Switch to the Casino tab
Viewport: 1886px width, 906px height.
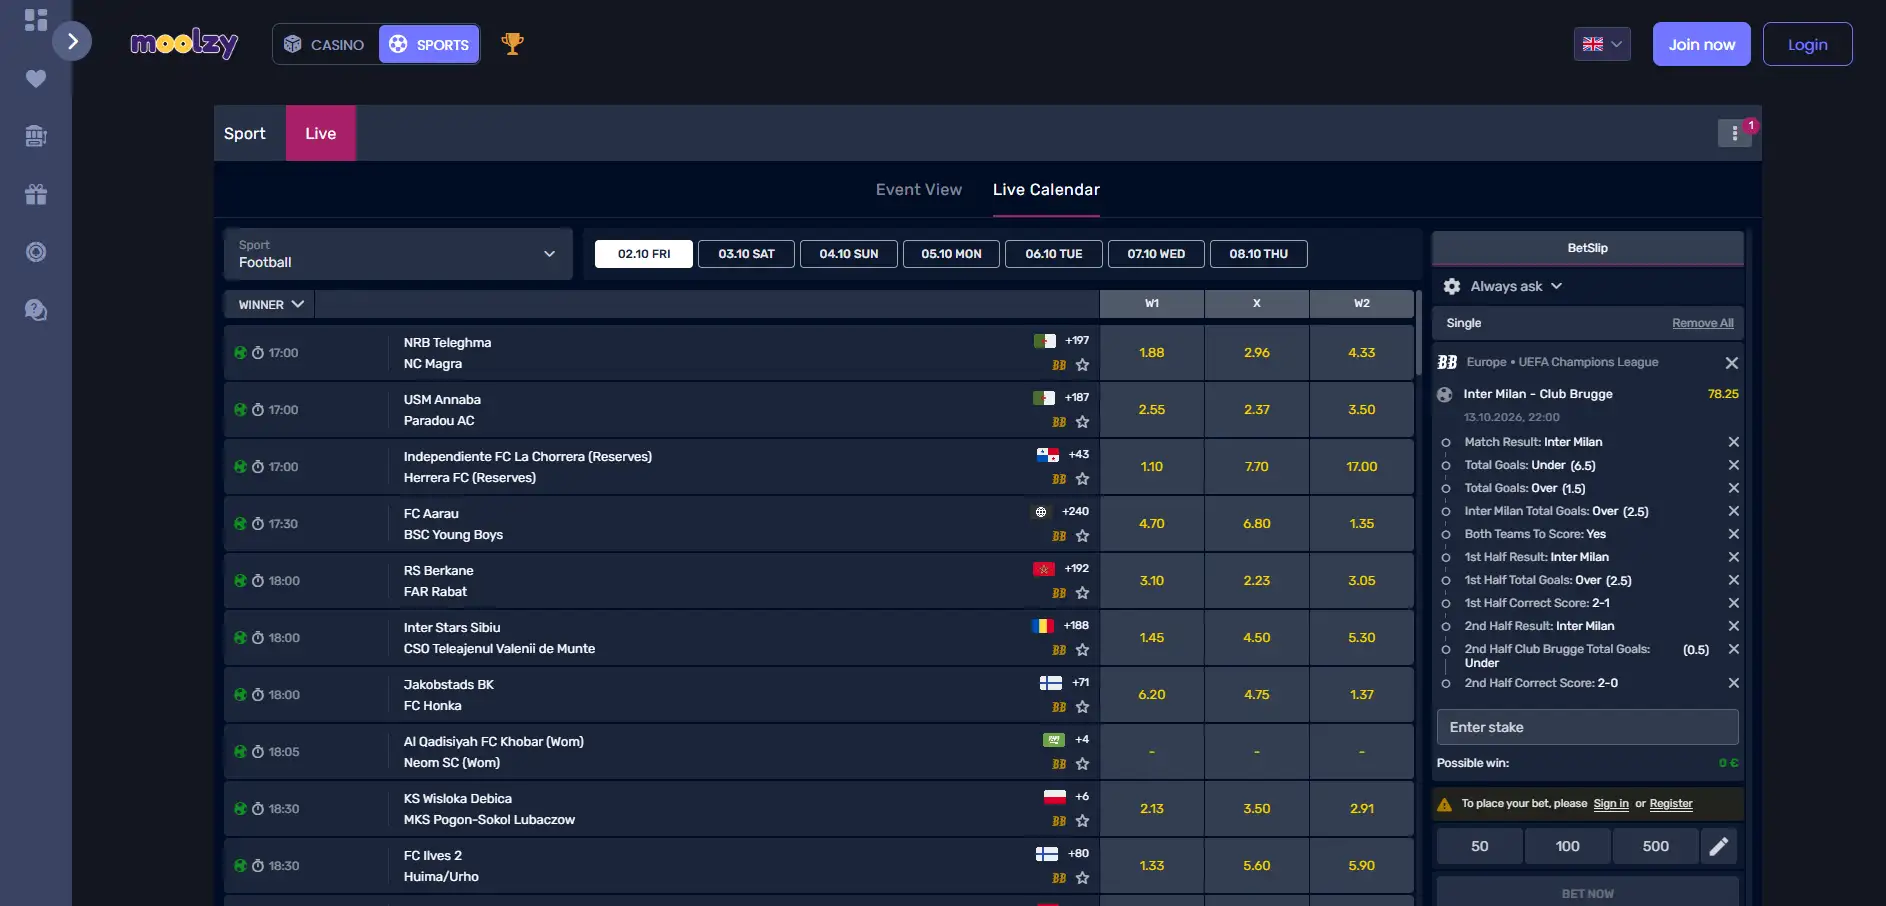click(x=325, y=44)
